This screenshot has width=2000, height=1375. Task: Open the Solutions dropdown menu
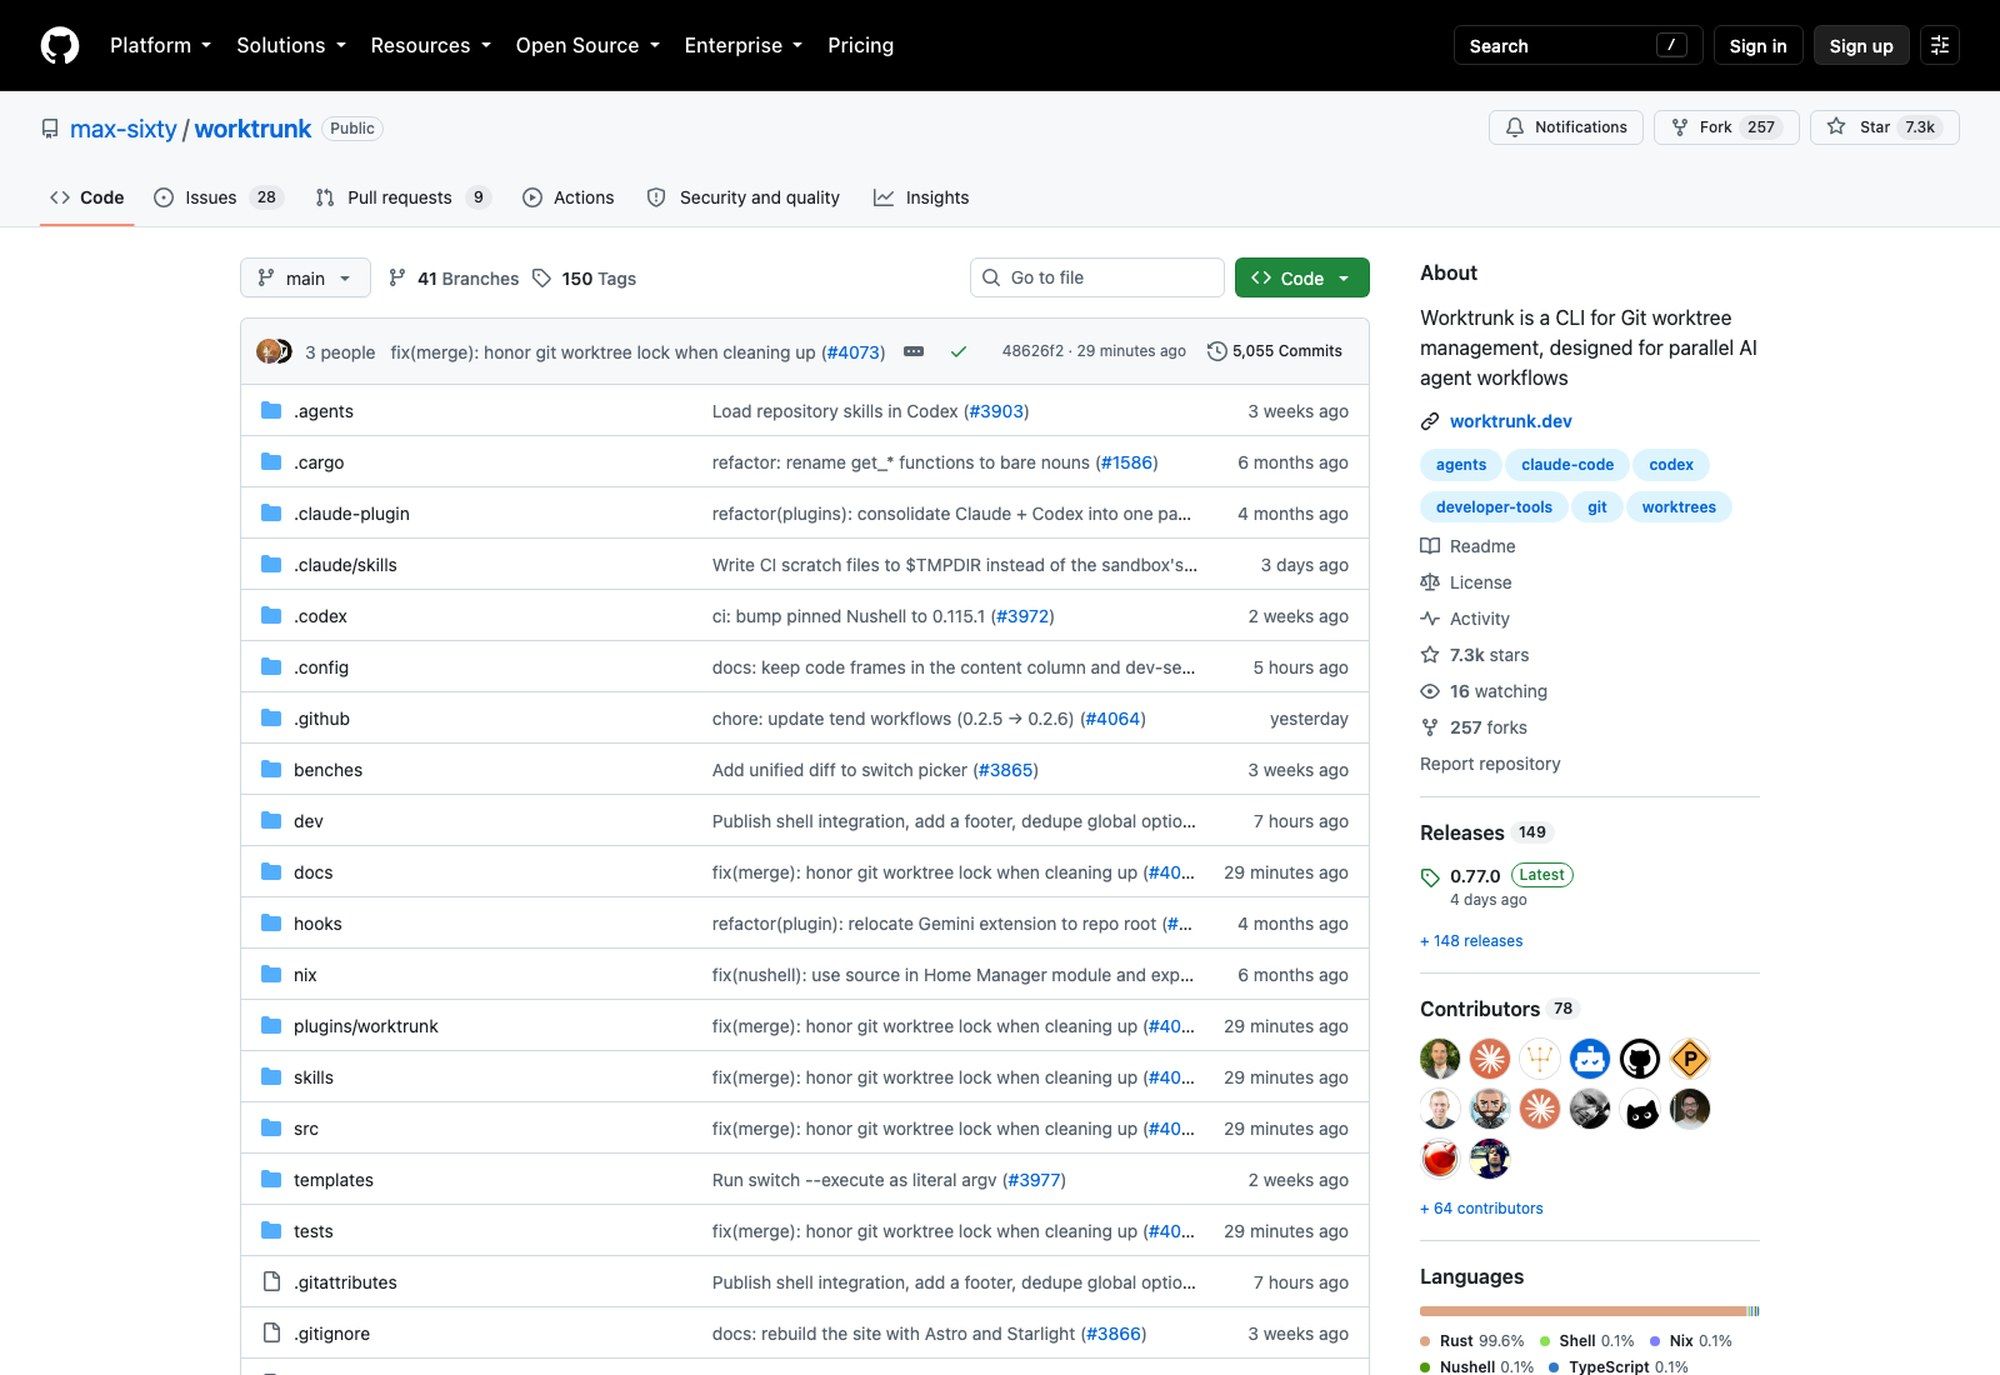(x=291, y=45)
